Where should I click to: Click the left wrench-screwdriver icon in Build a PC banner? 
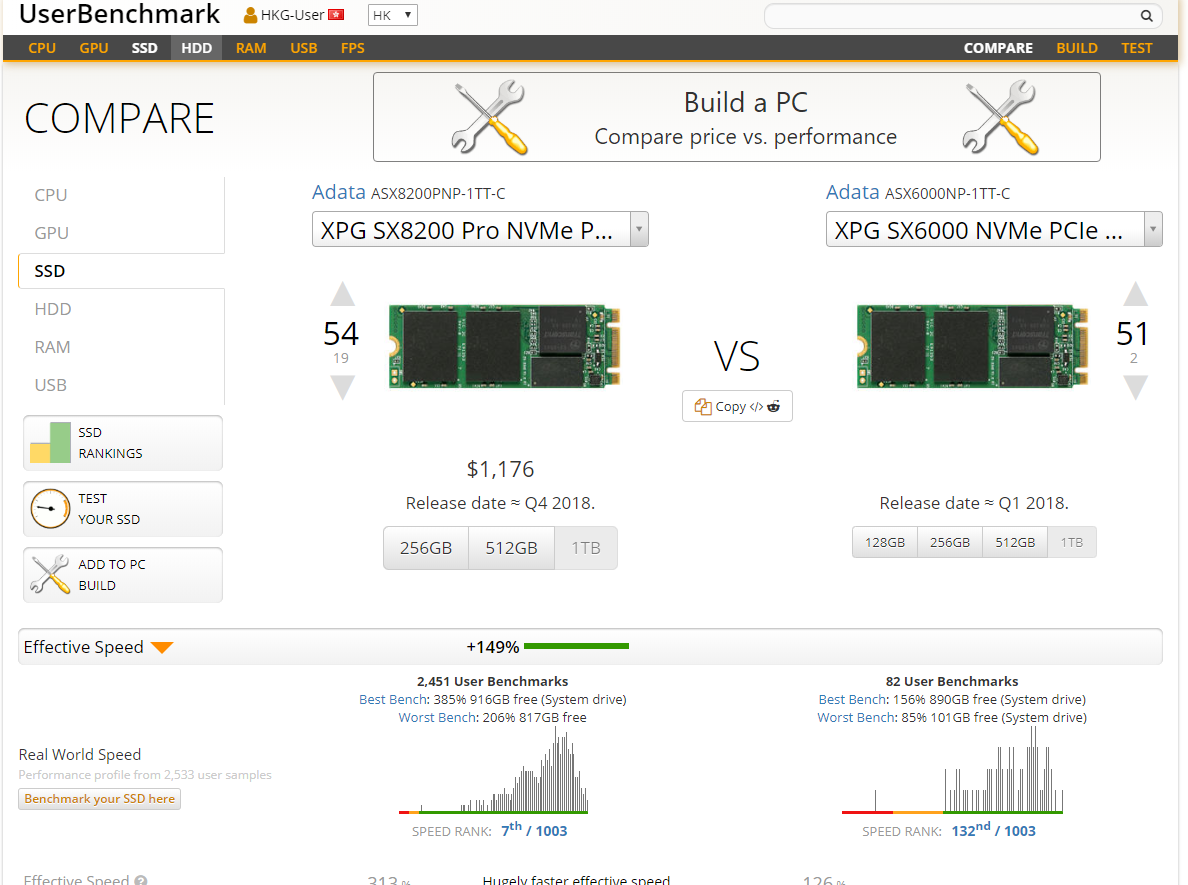489,117
